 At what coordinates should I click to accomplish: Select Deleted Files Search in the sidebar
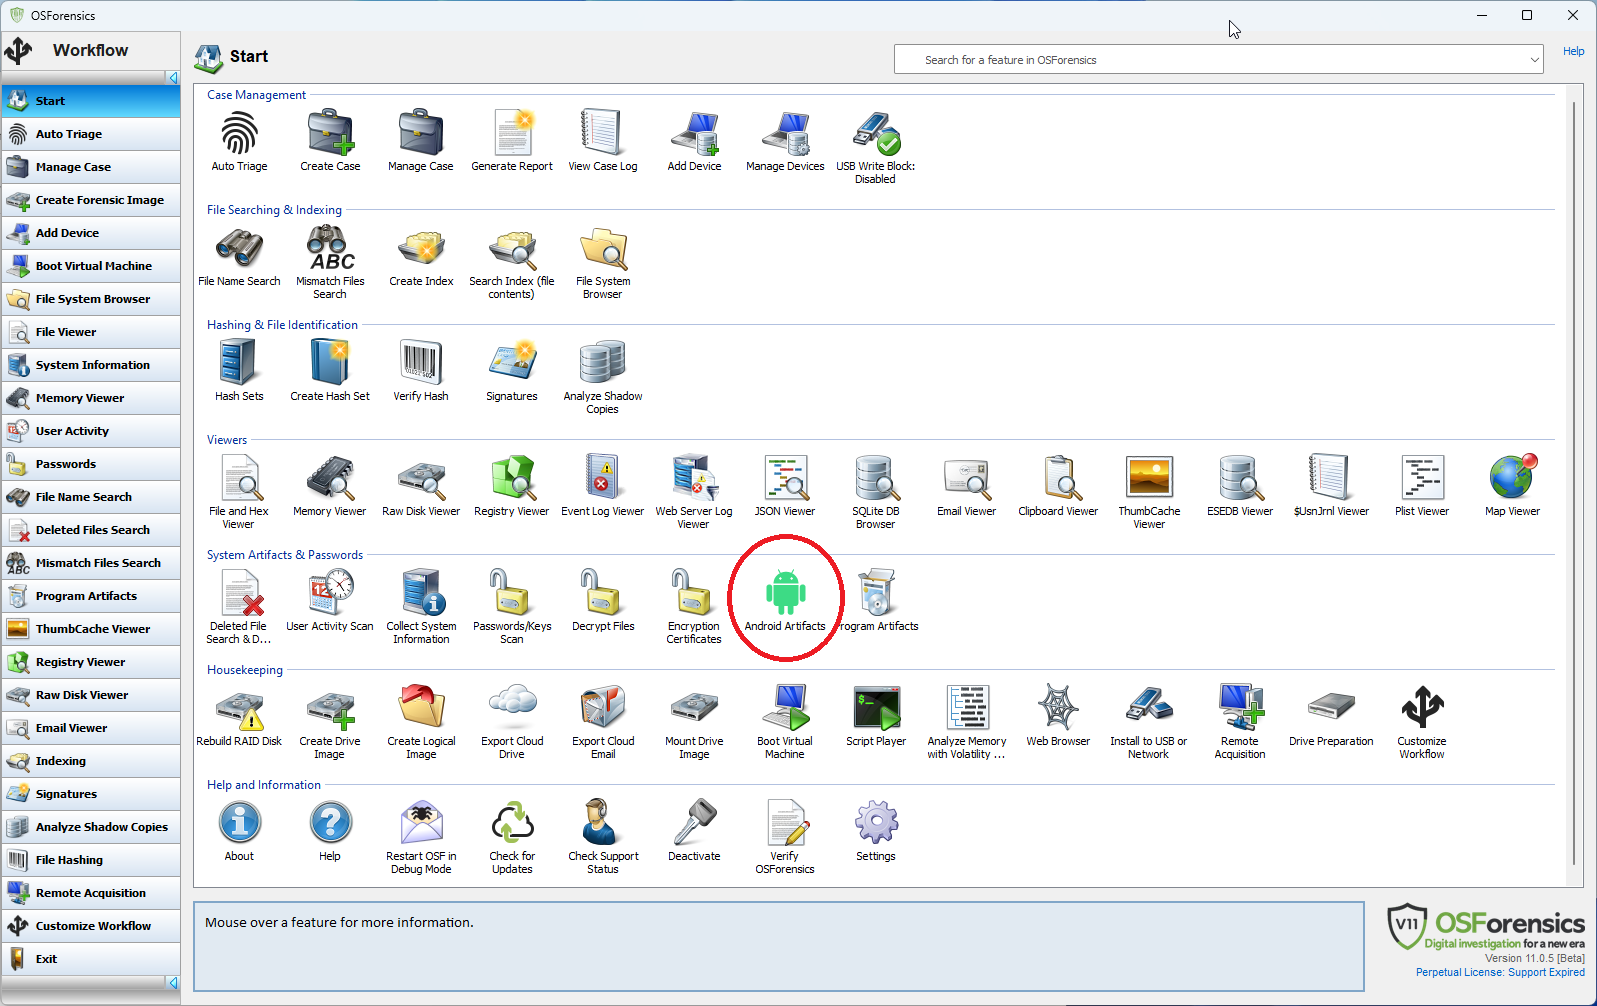(x=92, y=530)
